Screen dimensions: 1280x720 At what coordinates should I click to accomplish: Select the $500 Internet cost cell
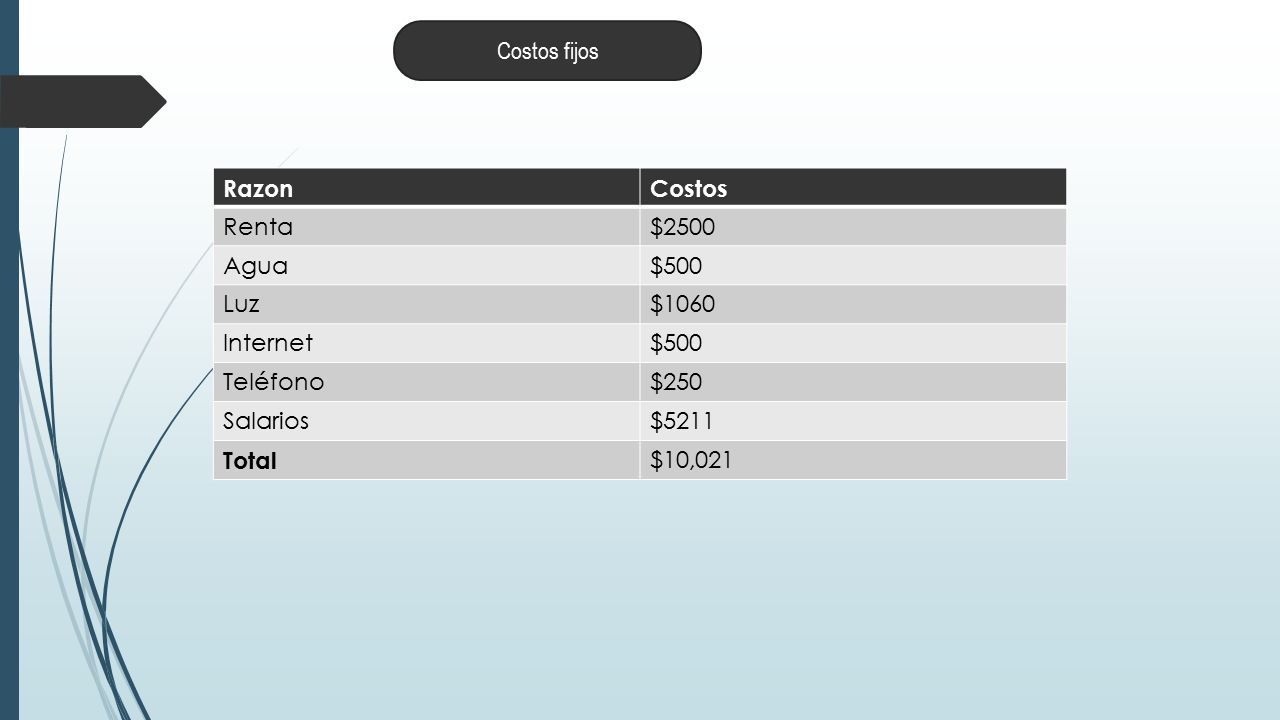click(853, 343)
